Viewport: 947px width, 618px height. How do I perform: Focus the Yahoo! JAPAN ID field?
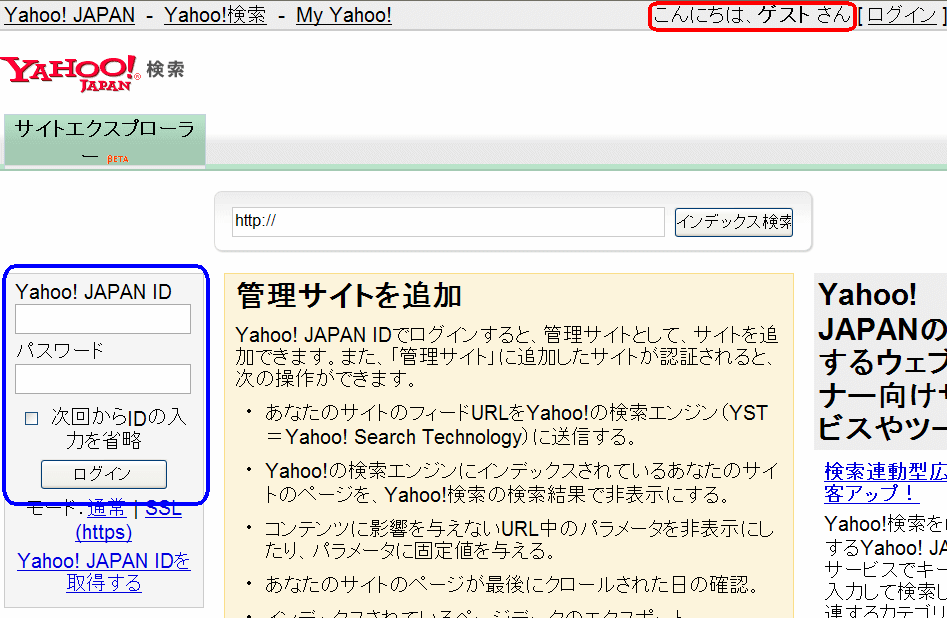(103, 319)
